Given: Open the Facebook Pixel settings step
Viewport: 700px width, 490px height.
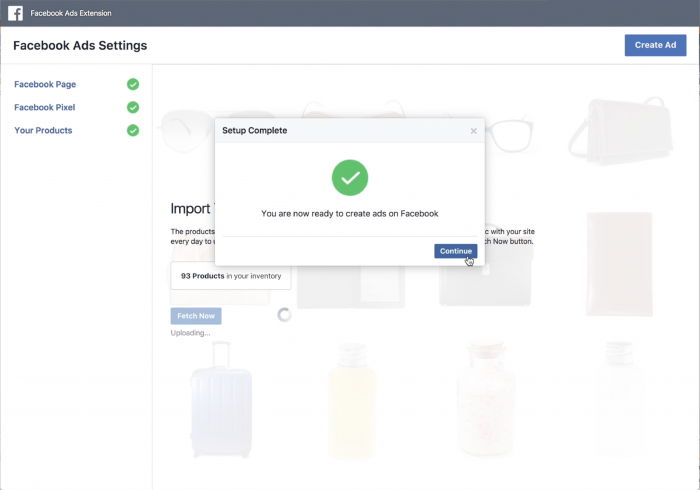Looking at the screenshot, I should point(45,108).
